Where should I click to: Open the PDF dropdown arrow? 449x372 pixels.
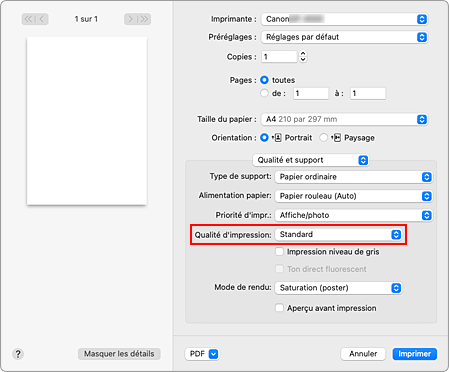pyautogui.click(x=213, y=354)
